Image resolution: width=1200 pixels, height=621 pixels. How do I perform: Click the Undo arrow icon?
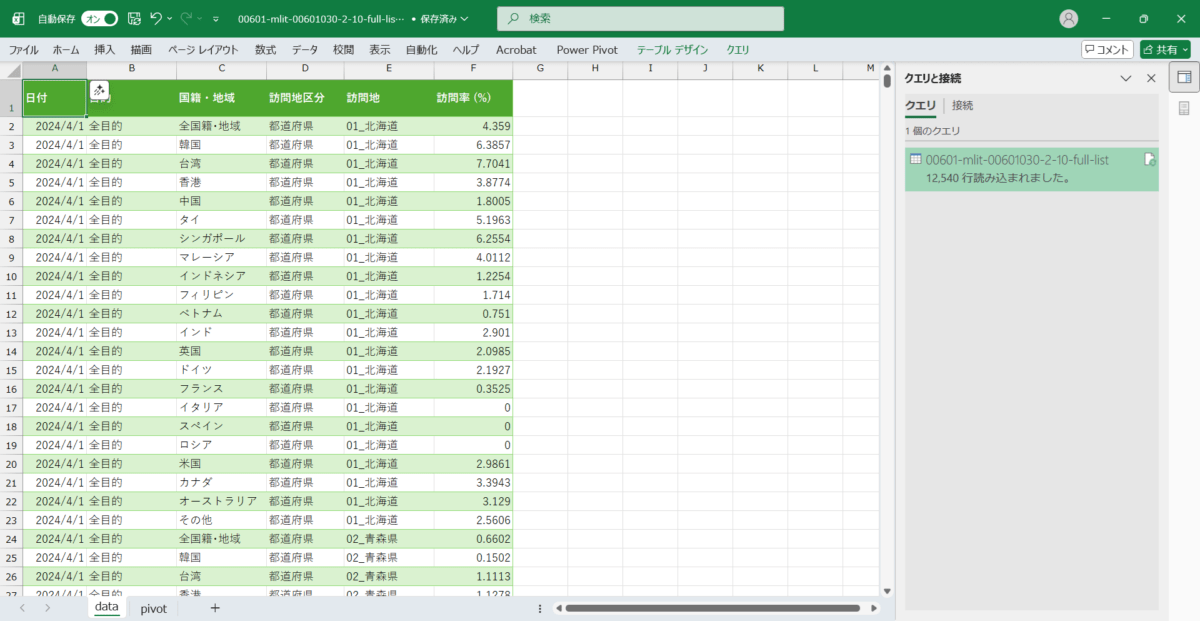click(x=155, y=18)
